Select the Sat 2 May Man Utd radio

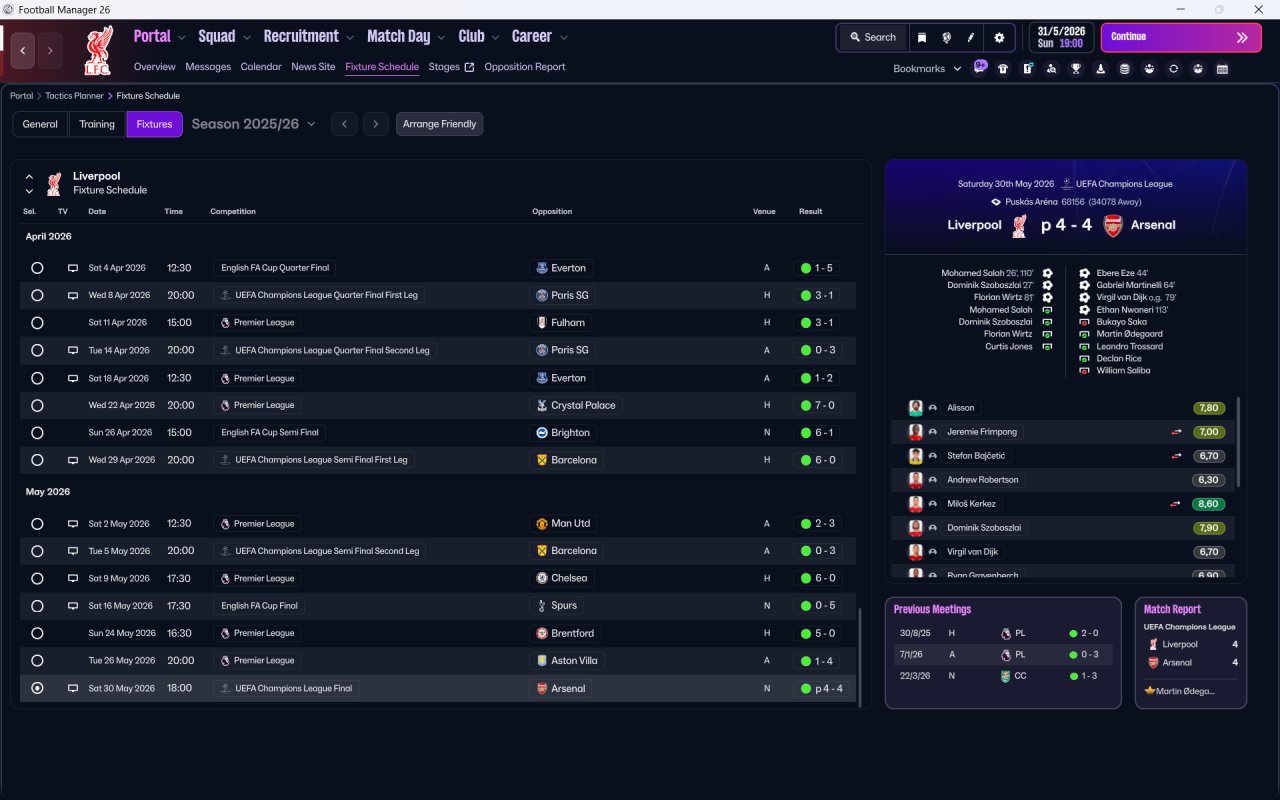pyautogui.click(x=37, y=524)
